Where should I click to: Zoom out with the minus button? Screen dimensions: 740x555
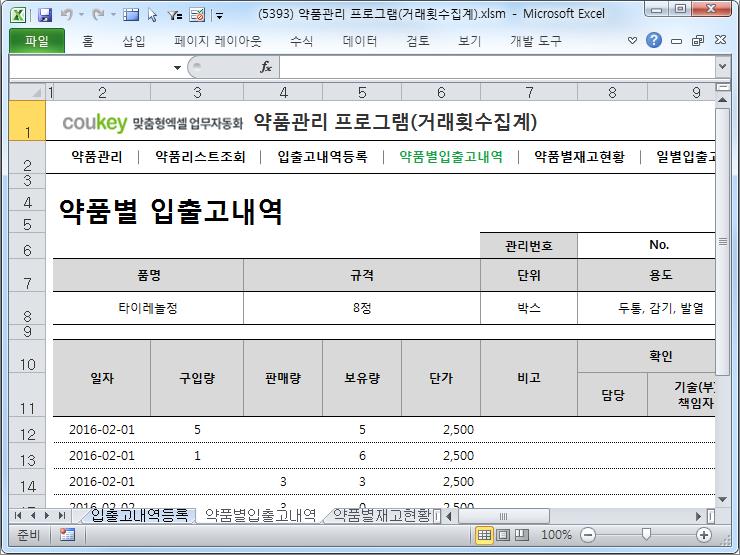pos(588,535)
